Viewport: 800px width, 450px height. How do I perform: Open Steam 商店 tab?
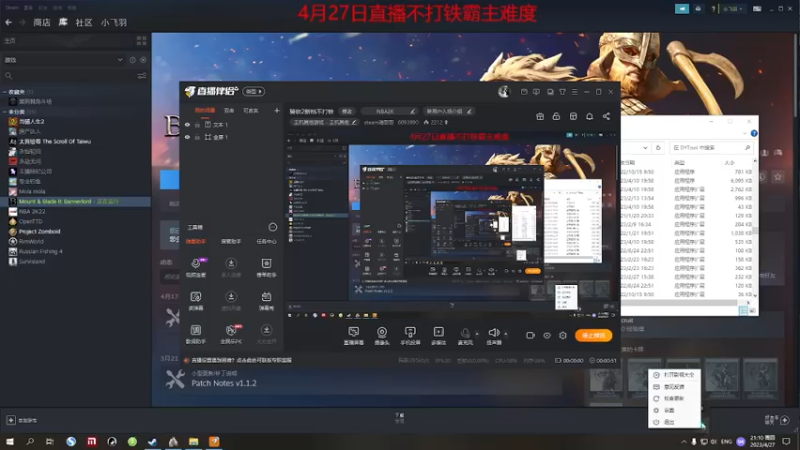tap(42, 22)
